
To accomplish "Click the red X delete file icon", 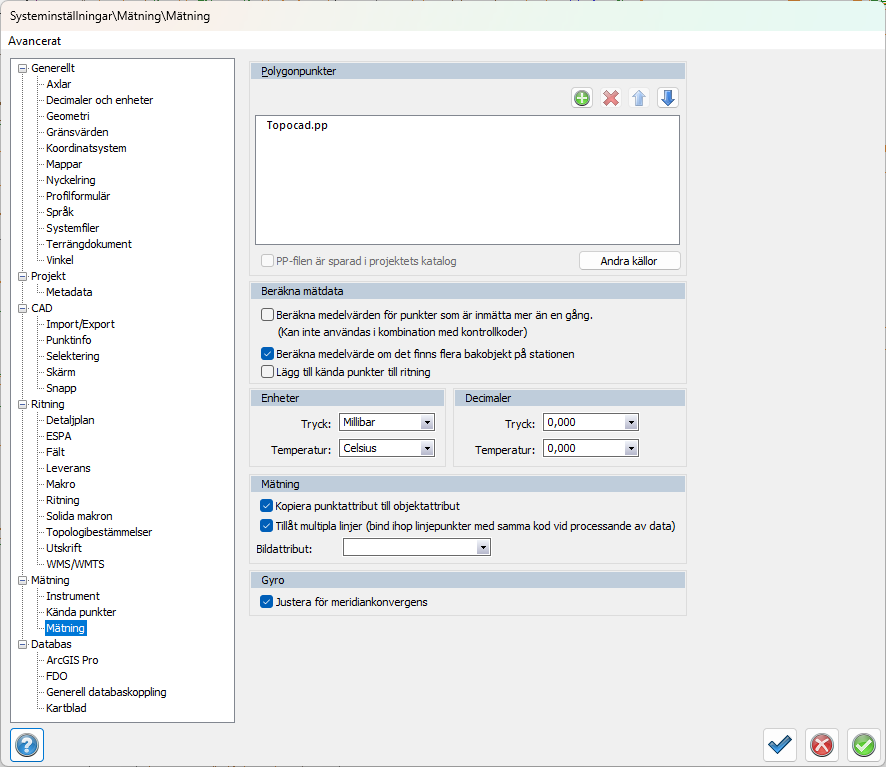I will 611,98.
